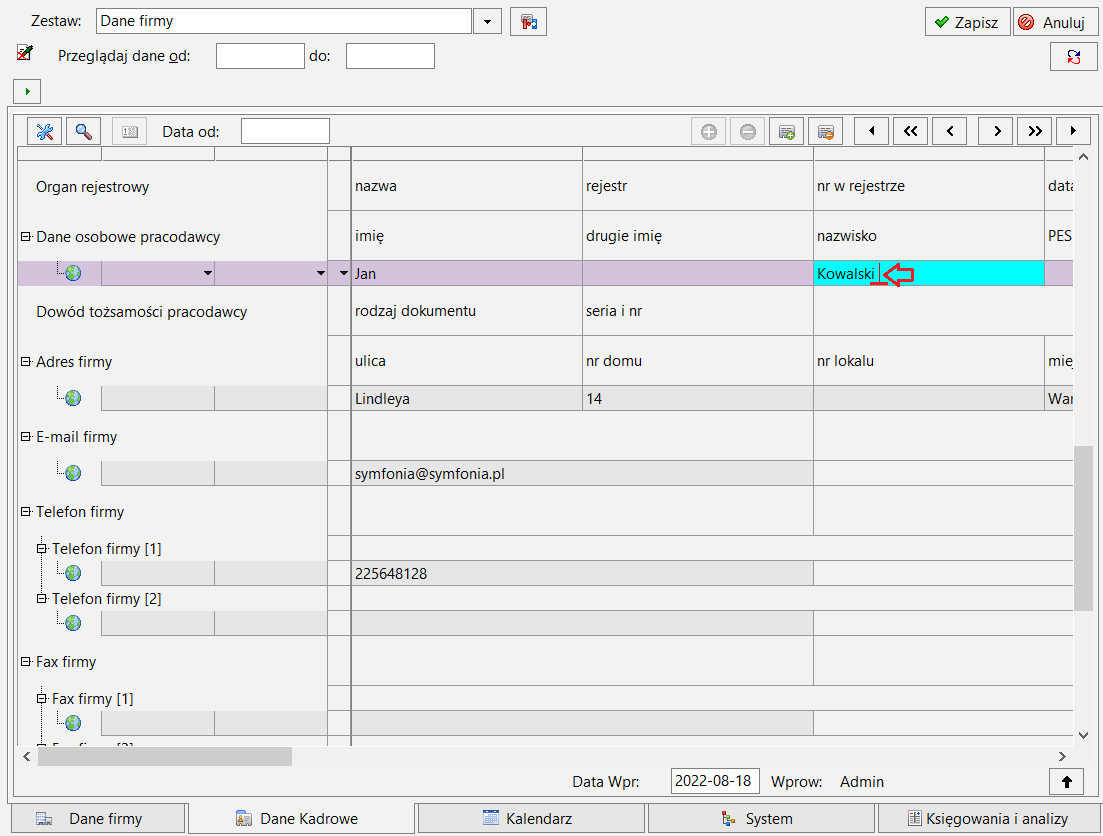
Task: Click the Data od field in grid toolbar
Action: point(285,132)
